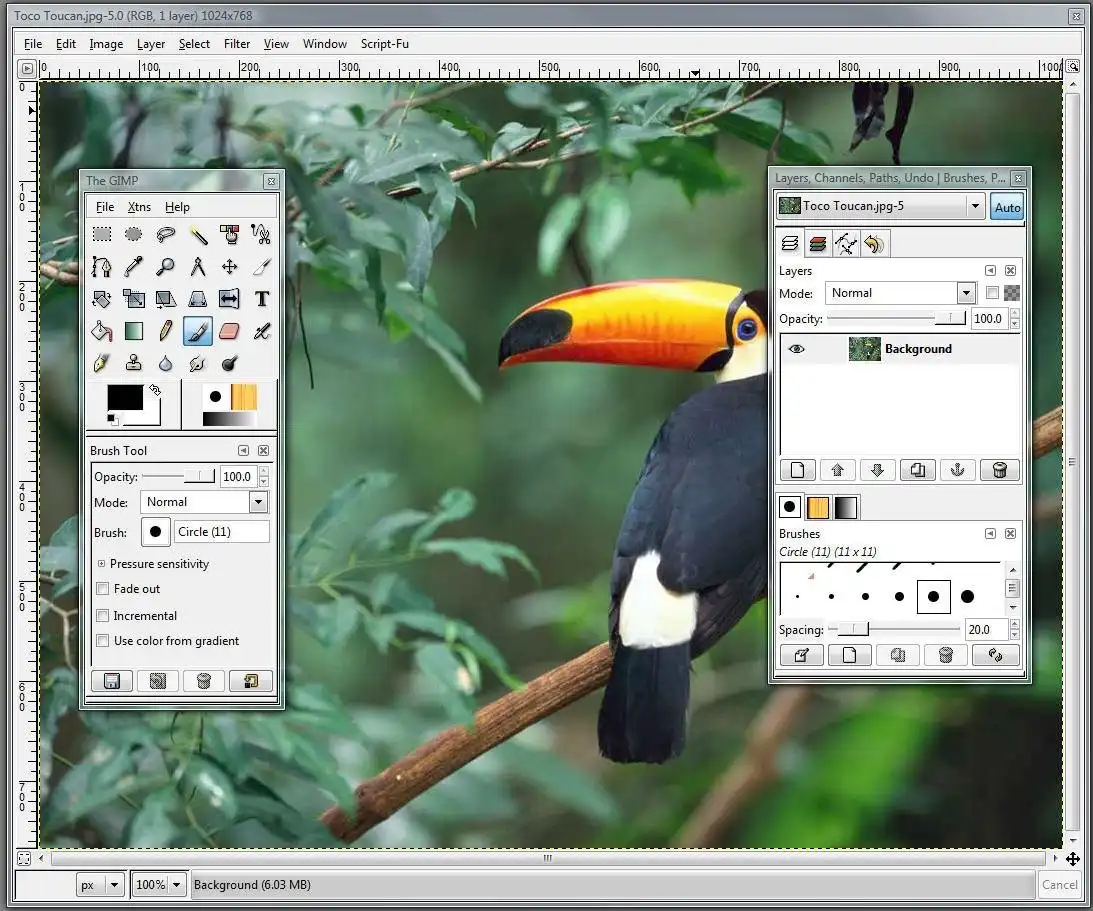Choose the Bucket Fill tool
This screenshot has height=911, width=1093.
pyautogui.click(x=102, y=331)
